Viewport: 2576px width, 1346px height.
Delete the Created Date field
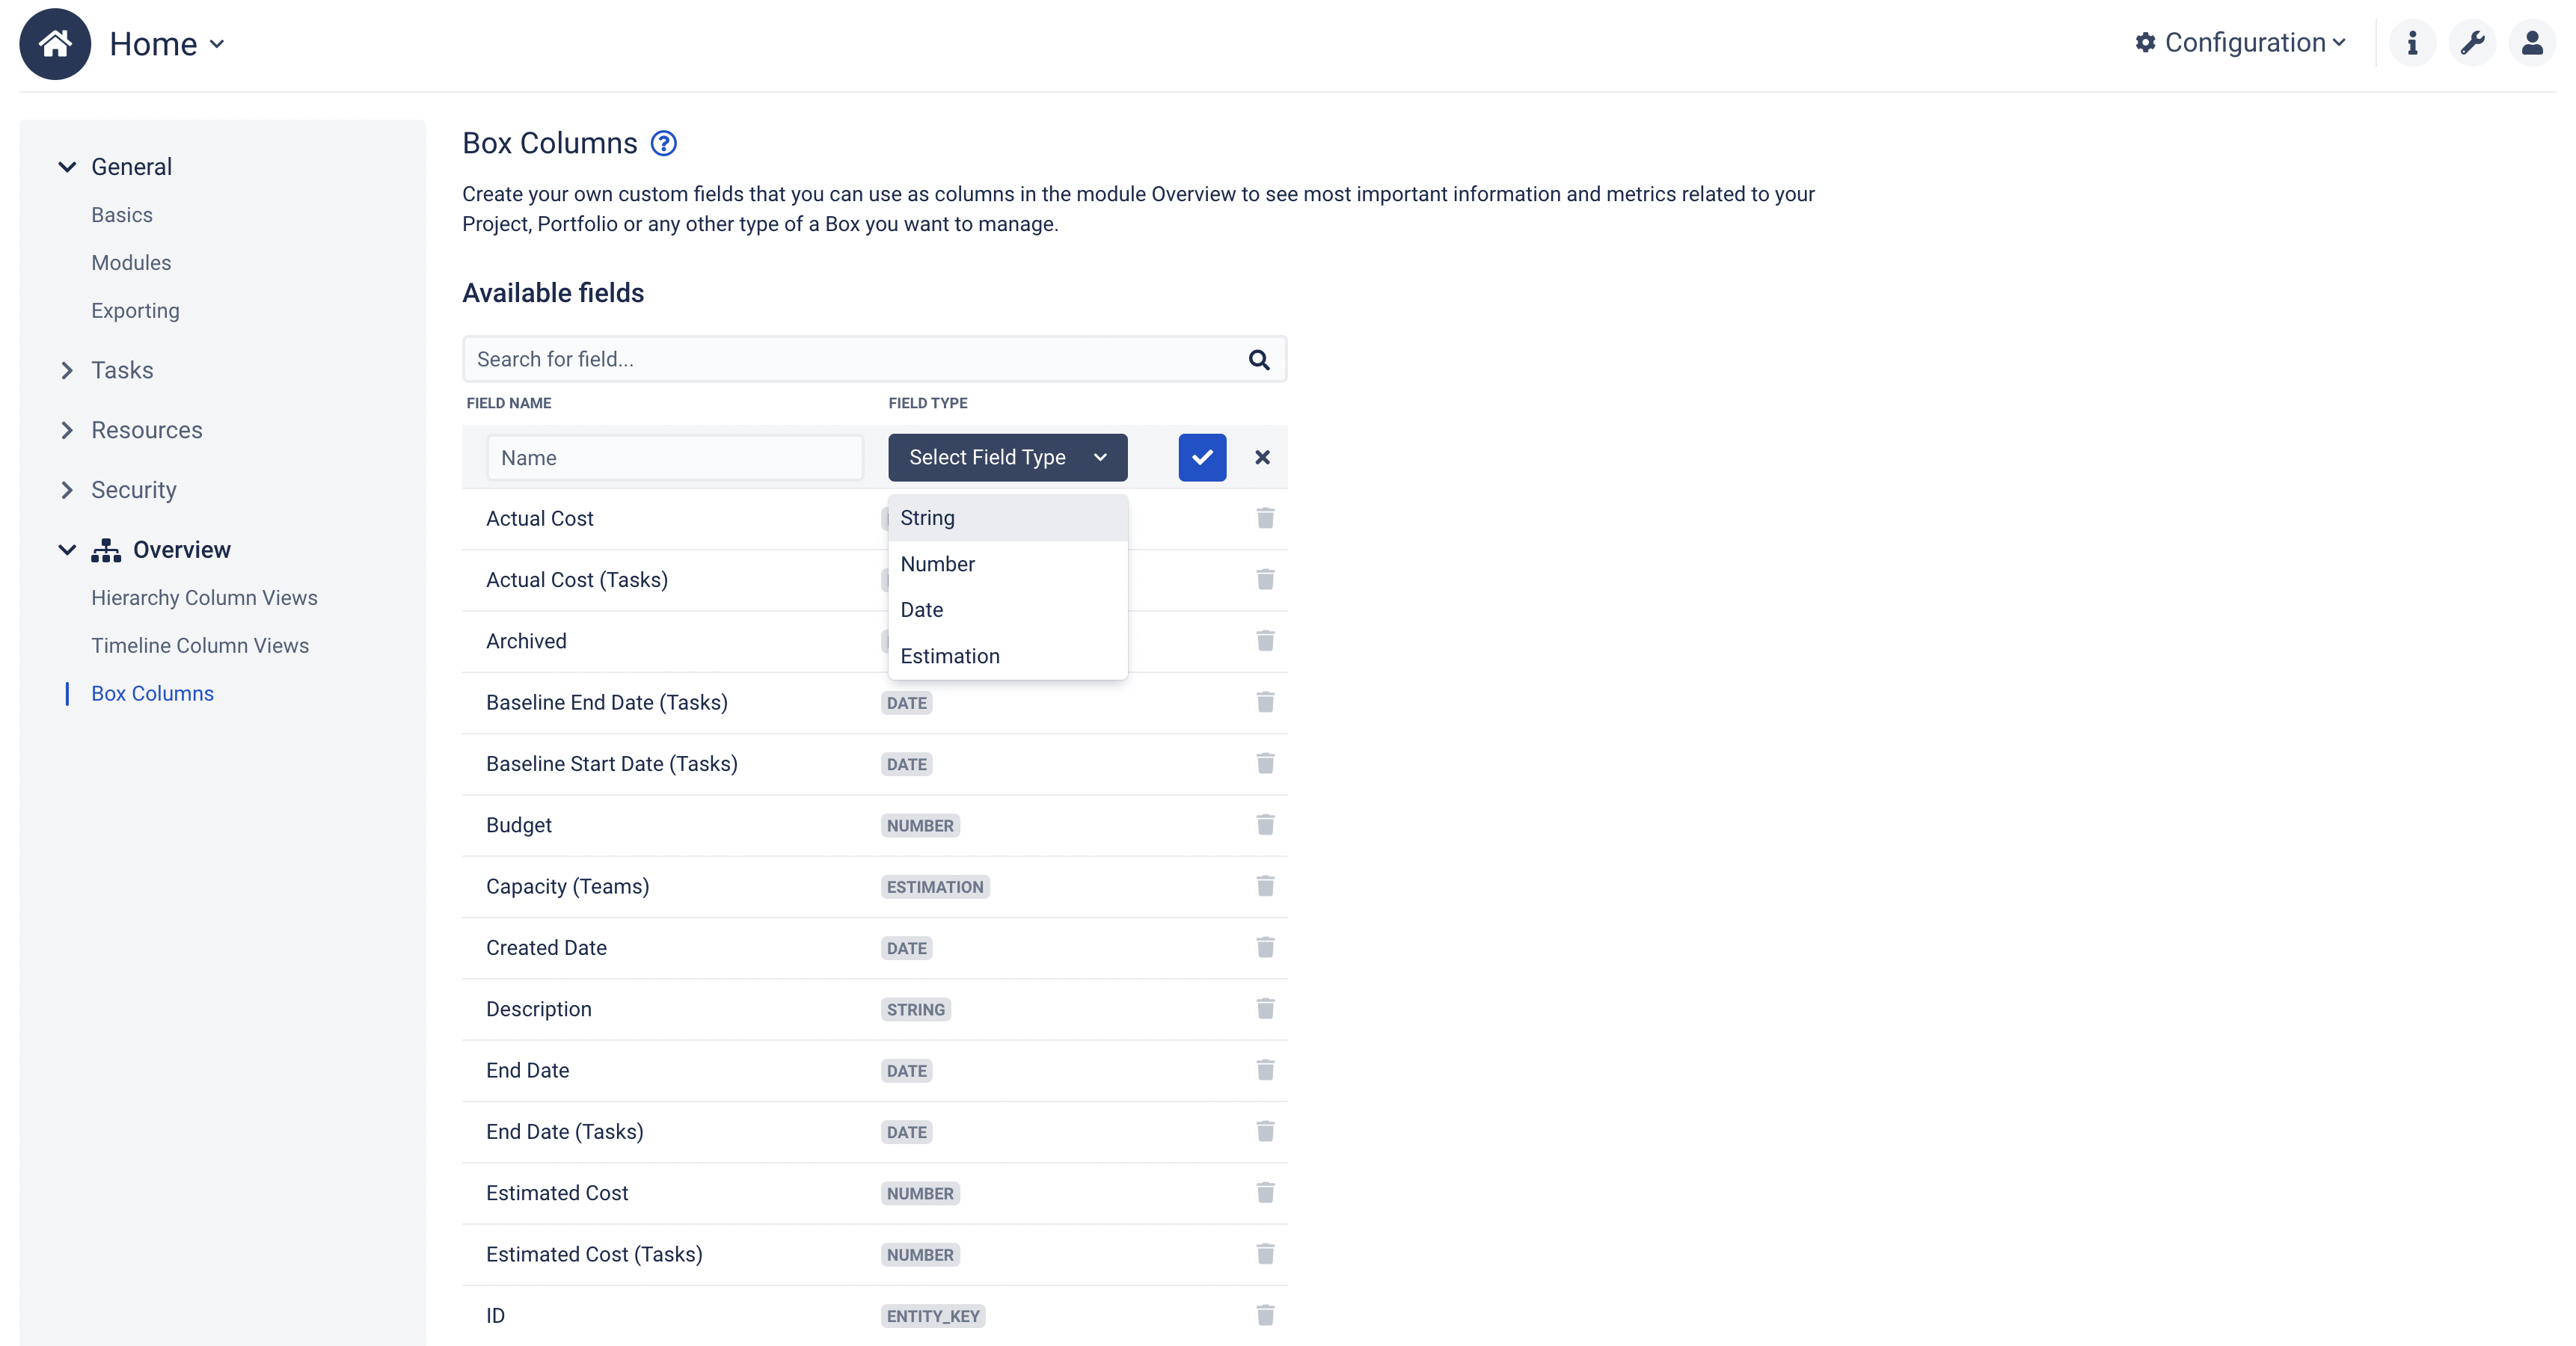[1265, 947]
